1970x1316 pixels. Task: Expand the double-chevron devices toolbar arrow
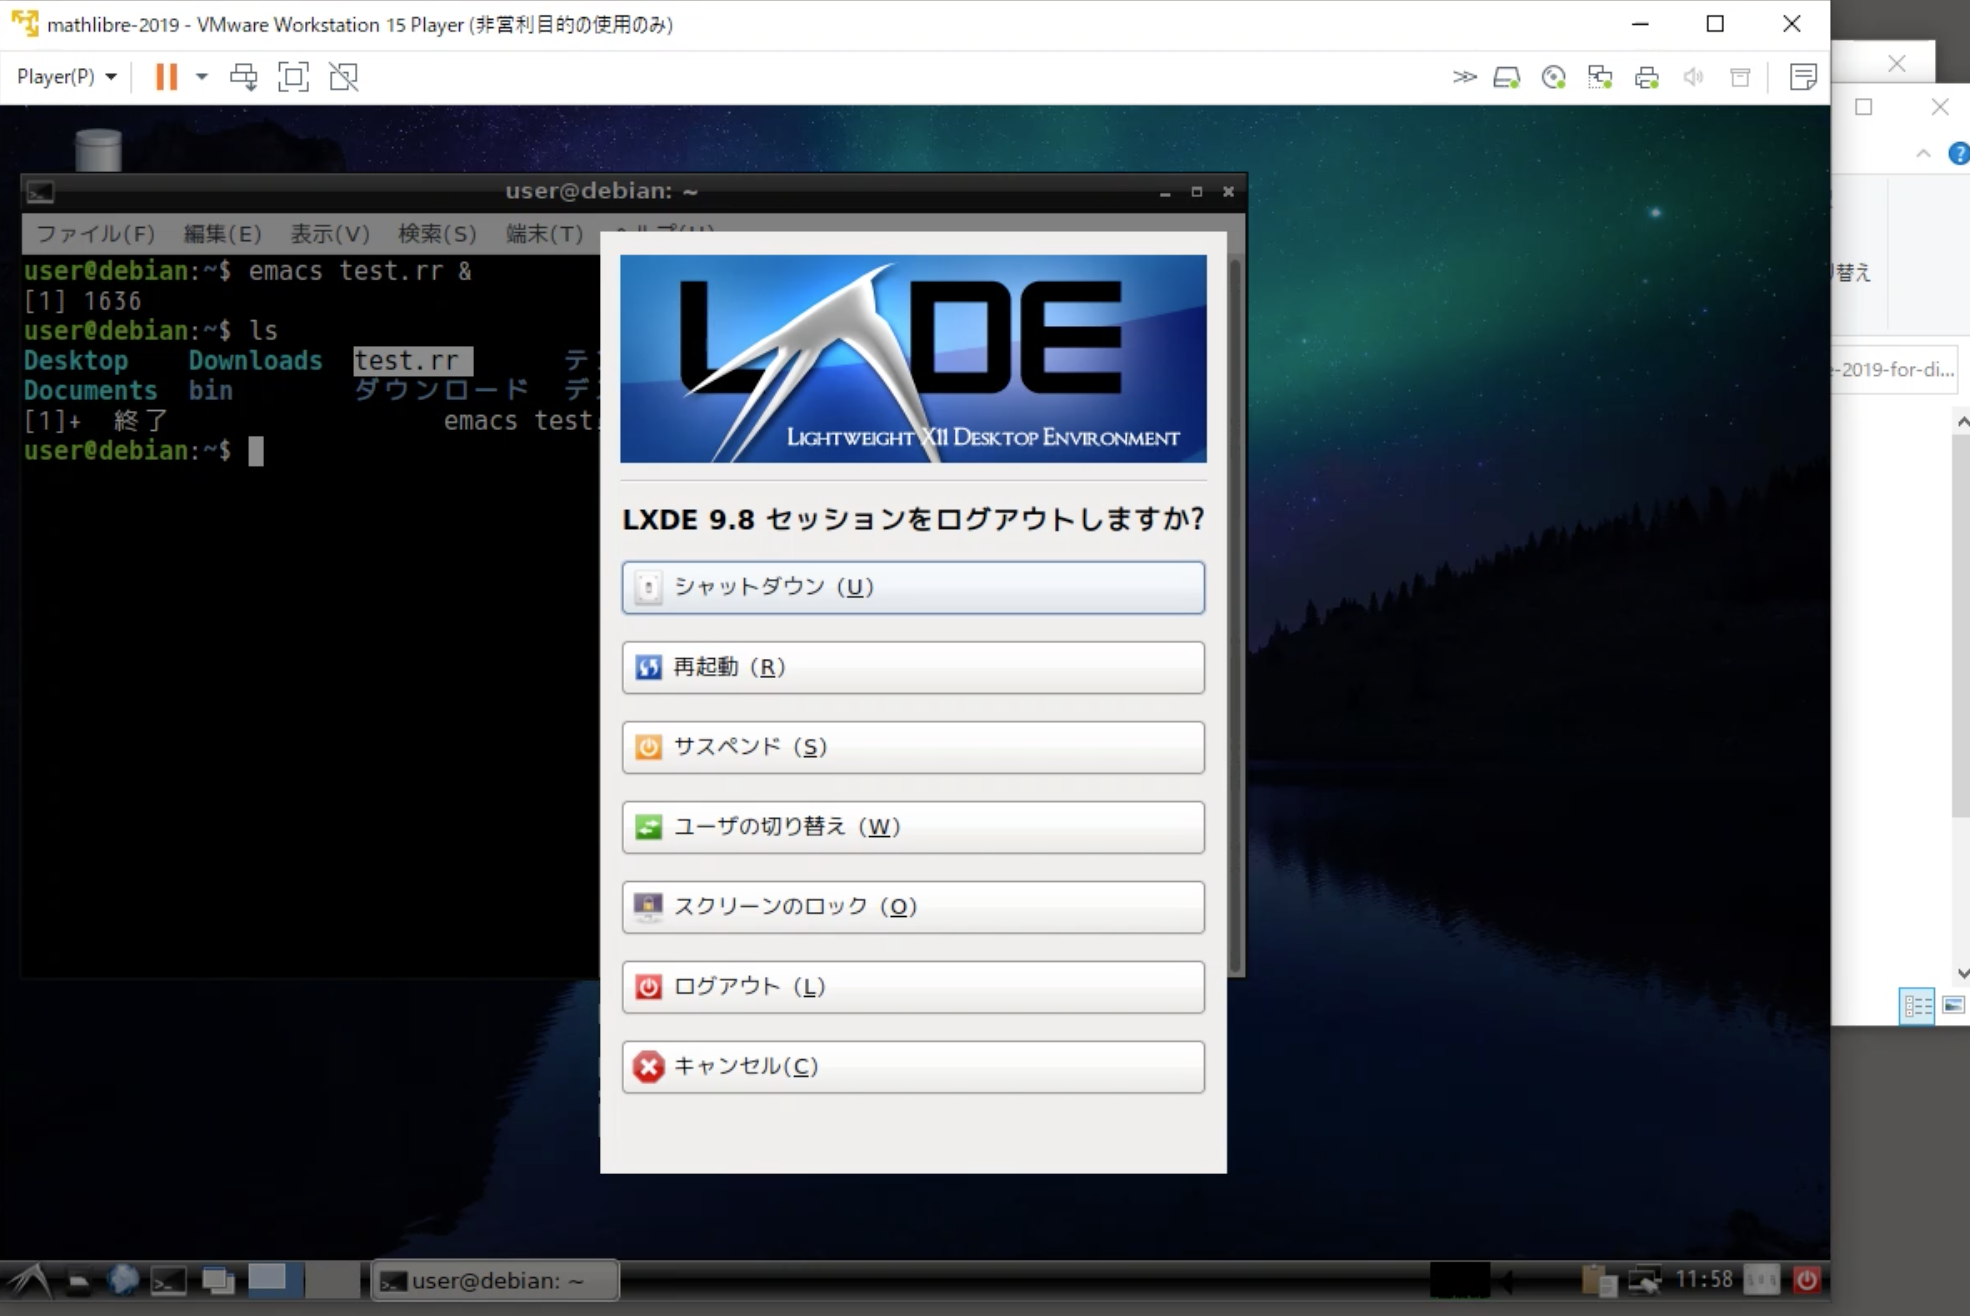[x=1464, y=76]
